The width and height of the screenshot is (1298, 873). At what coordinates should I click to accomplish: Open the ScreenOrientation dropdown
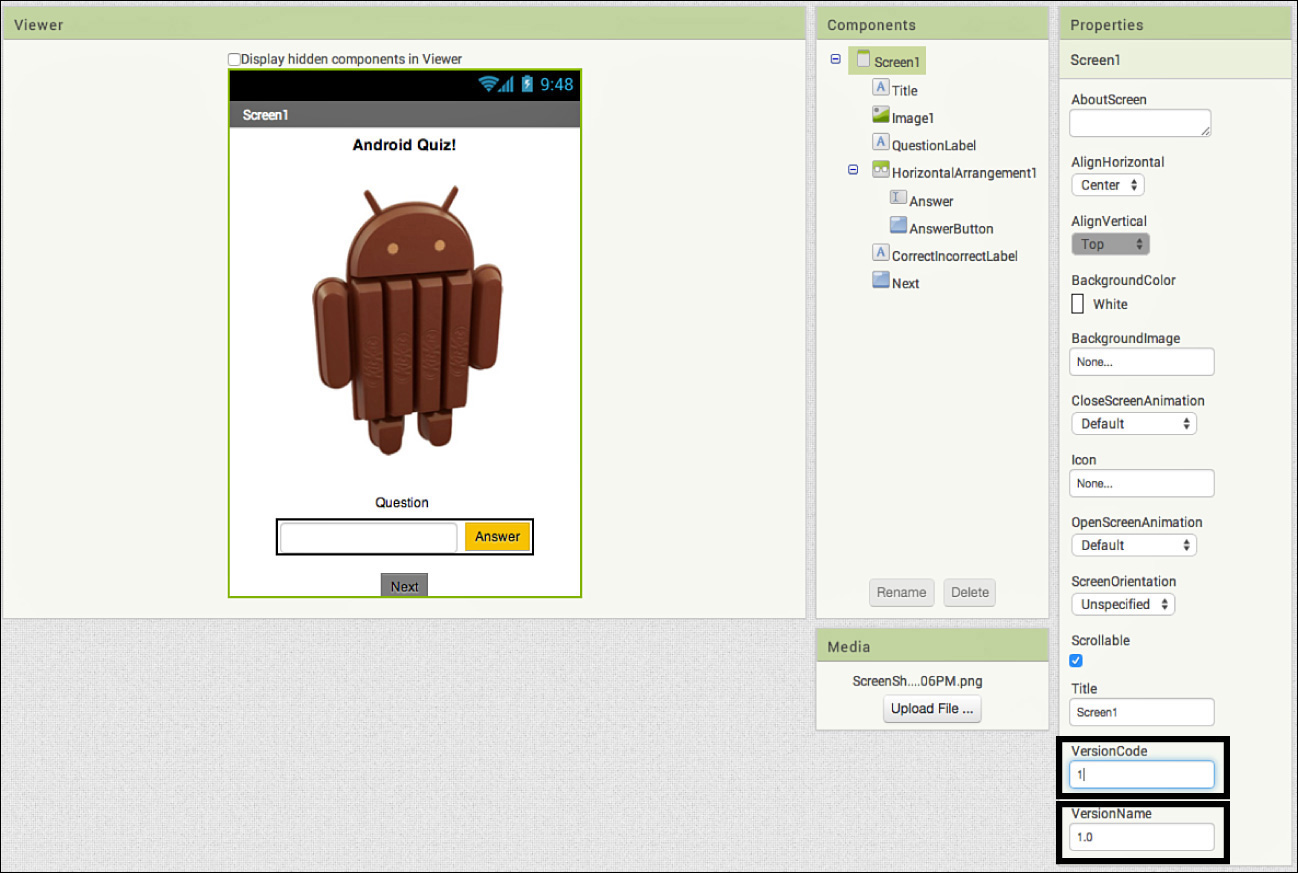pyautogui.click(x=1123, y=604)
